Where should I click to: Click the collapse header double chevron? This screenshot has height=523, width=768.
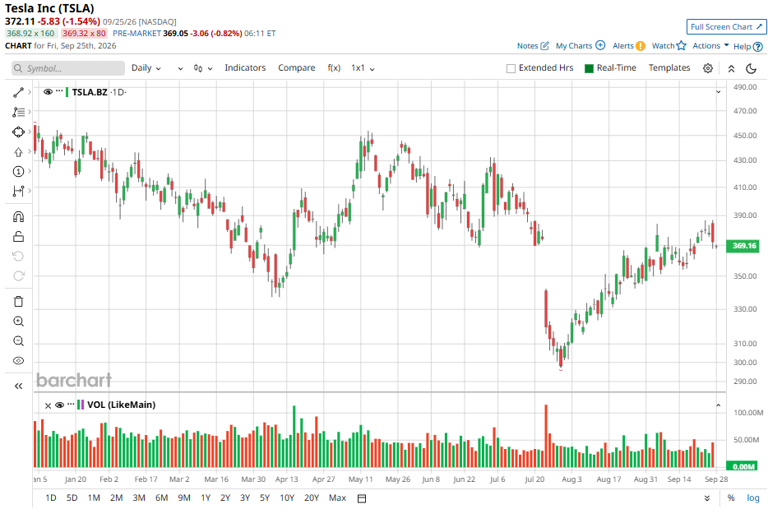[x=731, y=69]
